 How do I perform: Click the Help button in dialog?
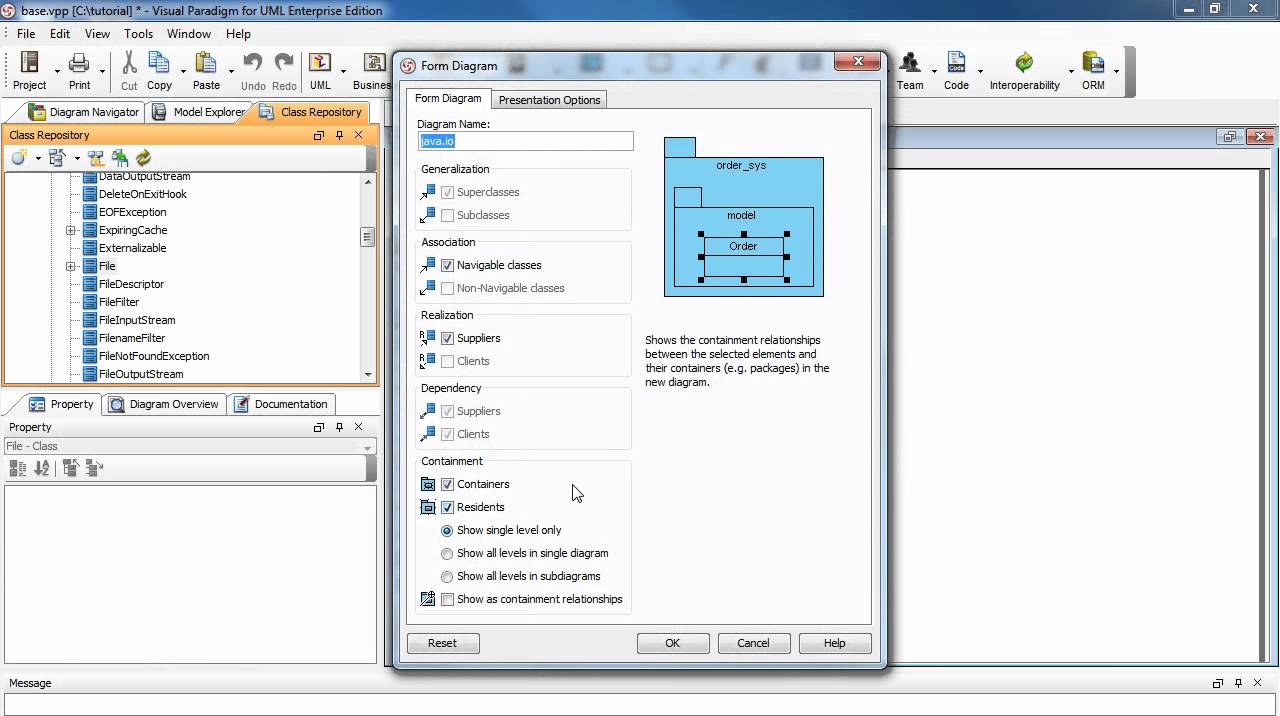[835, 643]
